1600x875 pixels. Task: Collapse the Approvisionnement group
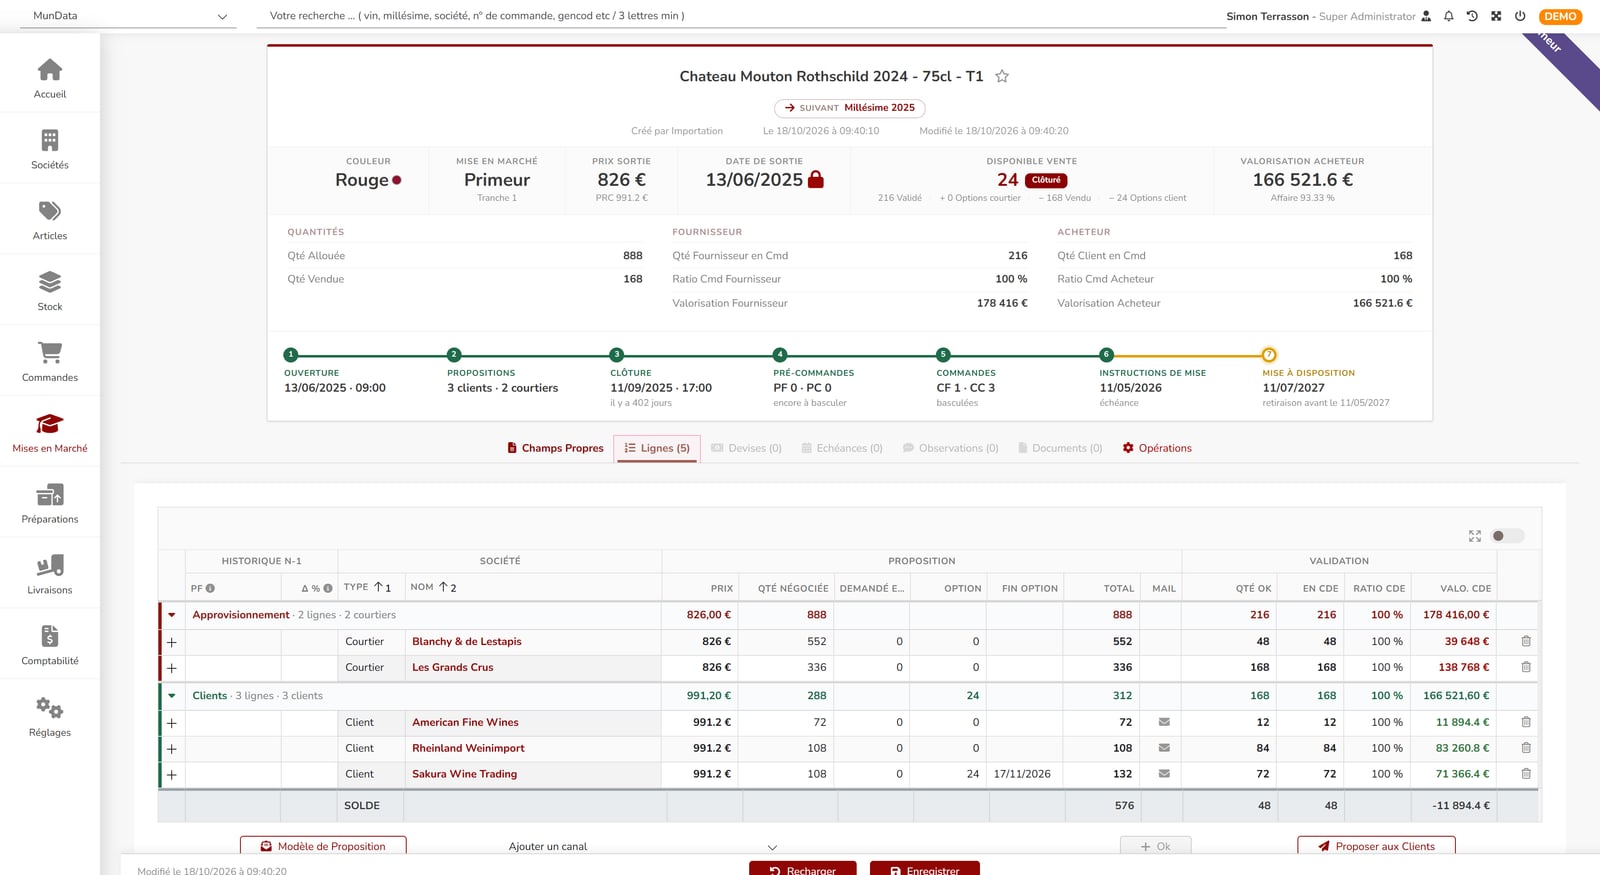coord(172,615)
